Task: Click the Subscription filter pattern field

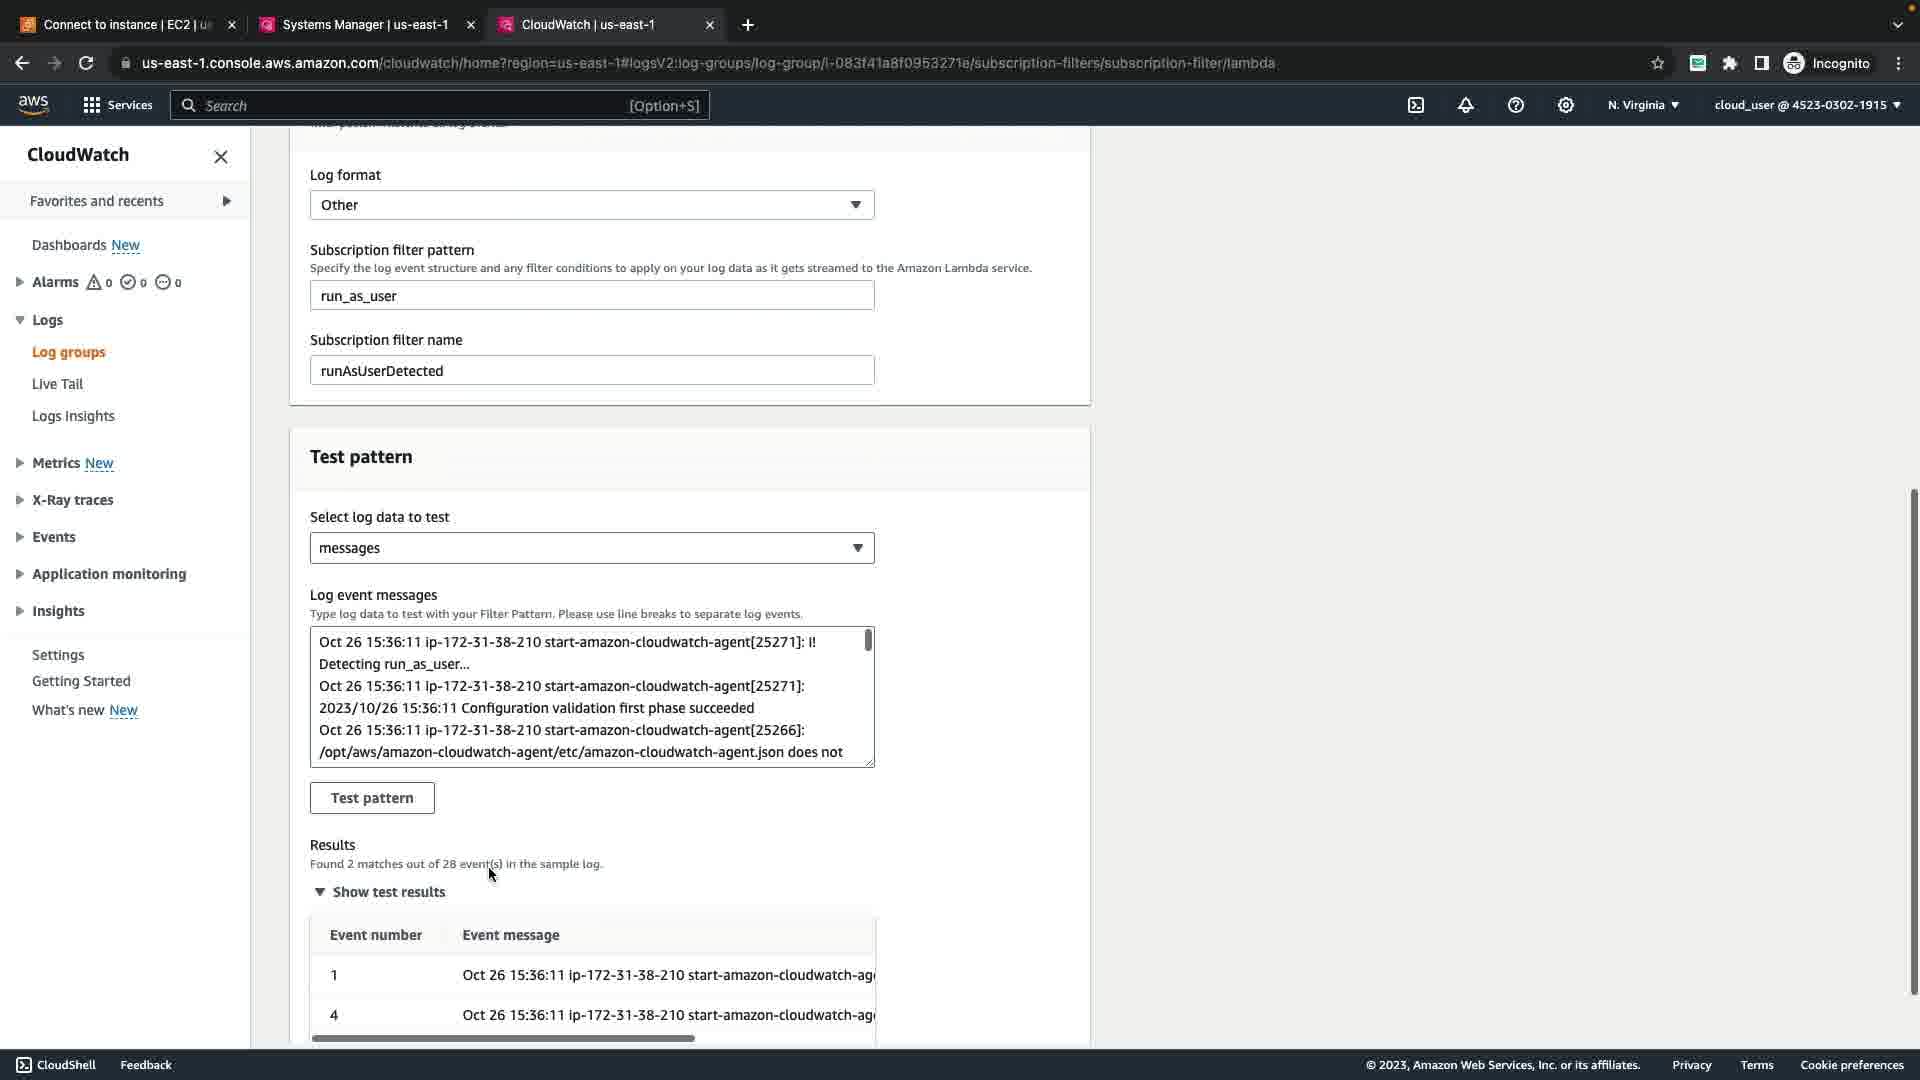Action: (x=592, y=296)
